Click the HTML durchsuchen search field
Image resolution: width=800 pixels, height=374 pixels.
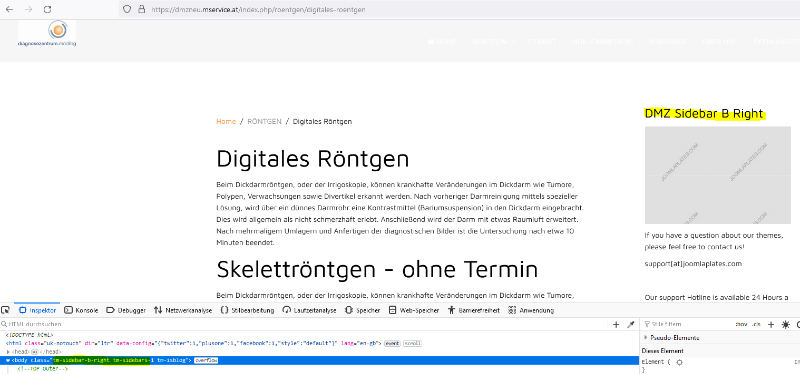[x=306, y=325]
